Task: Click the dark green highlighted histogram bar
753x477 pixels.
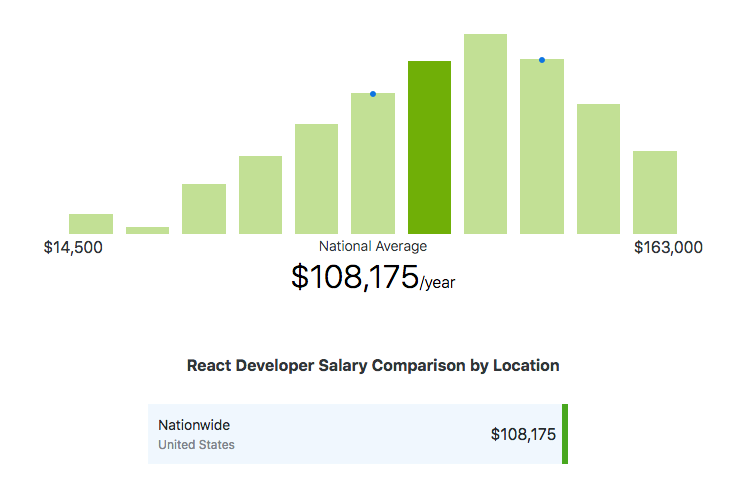Action: click(429, 148)
